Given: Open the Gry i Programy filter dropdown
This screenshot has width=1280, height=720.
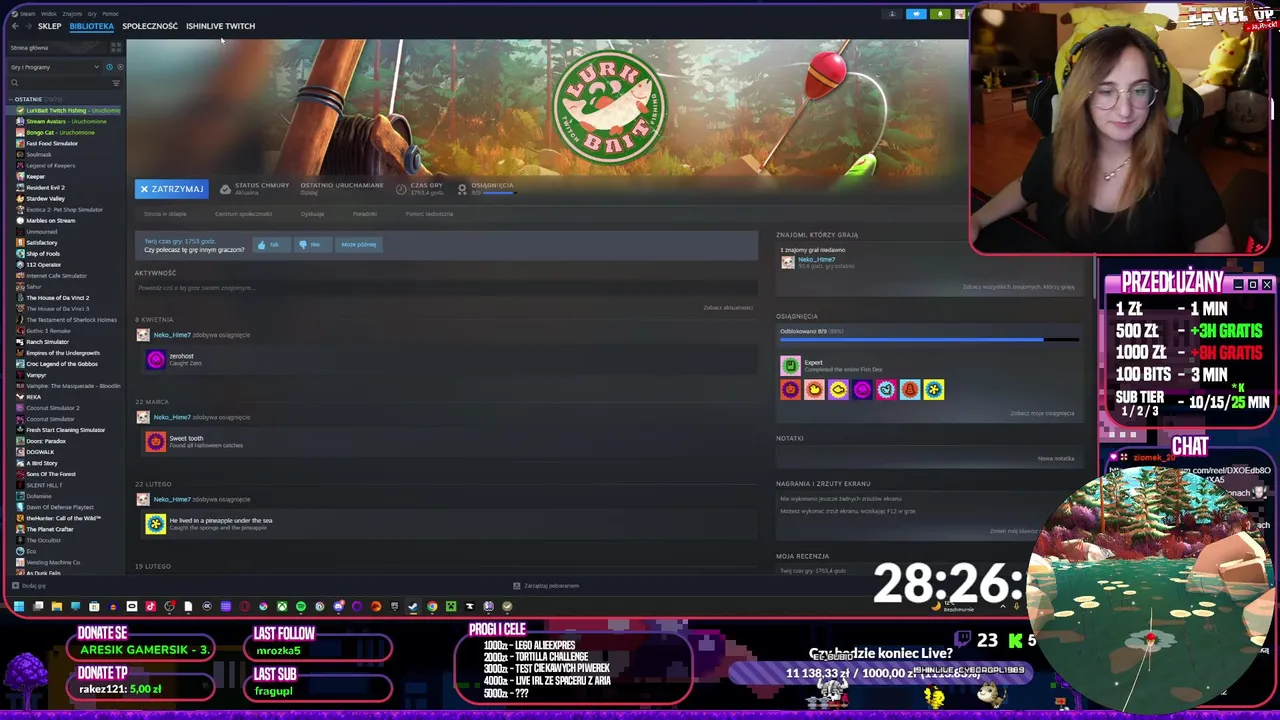Looking at the screenshot, I should pos(55,67).
